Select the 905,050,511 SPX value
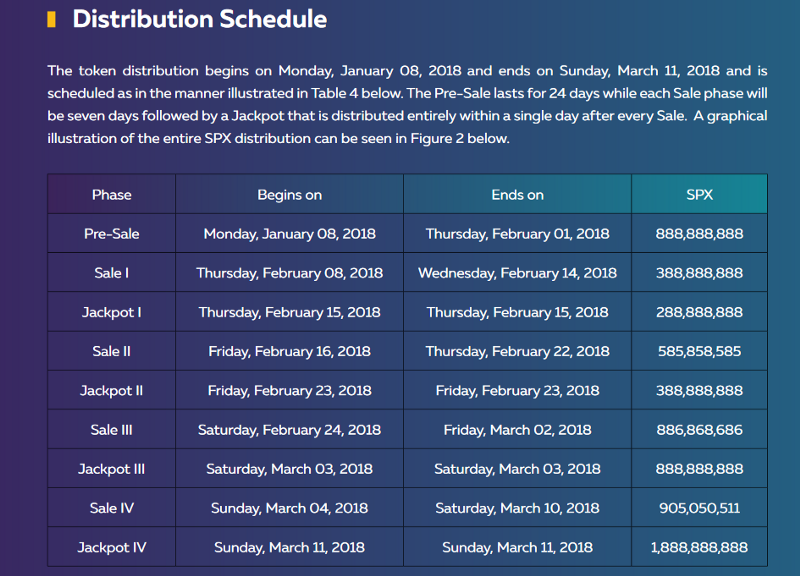 coord(699,508)
